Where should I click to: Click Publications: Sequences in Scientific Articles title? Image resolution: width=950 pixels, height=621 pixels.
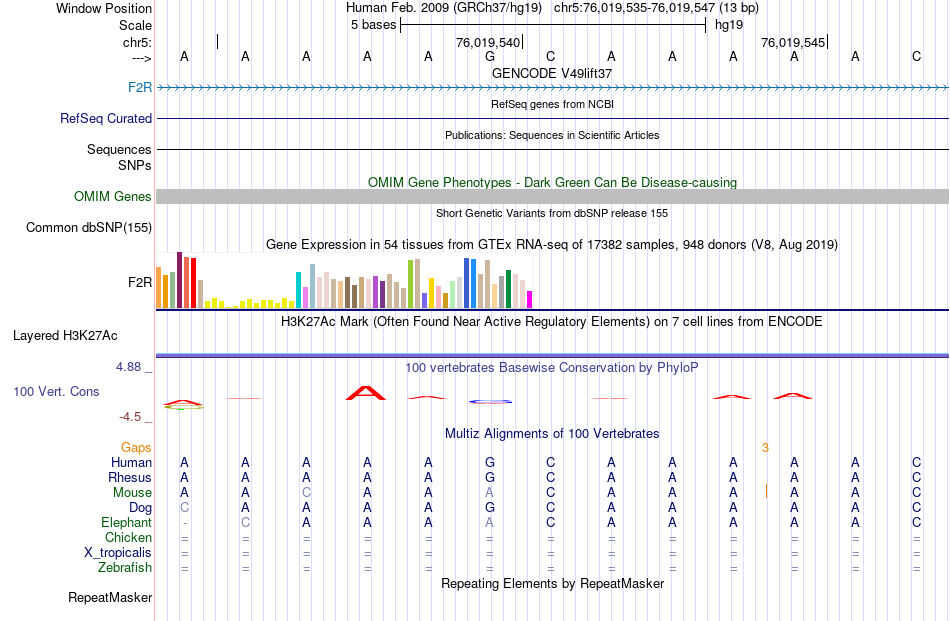(x=552, y=135)
